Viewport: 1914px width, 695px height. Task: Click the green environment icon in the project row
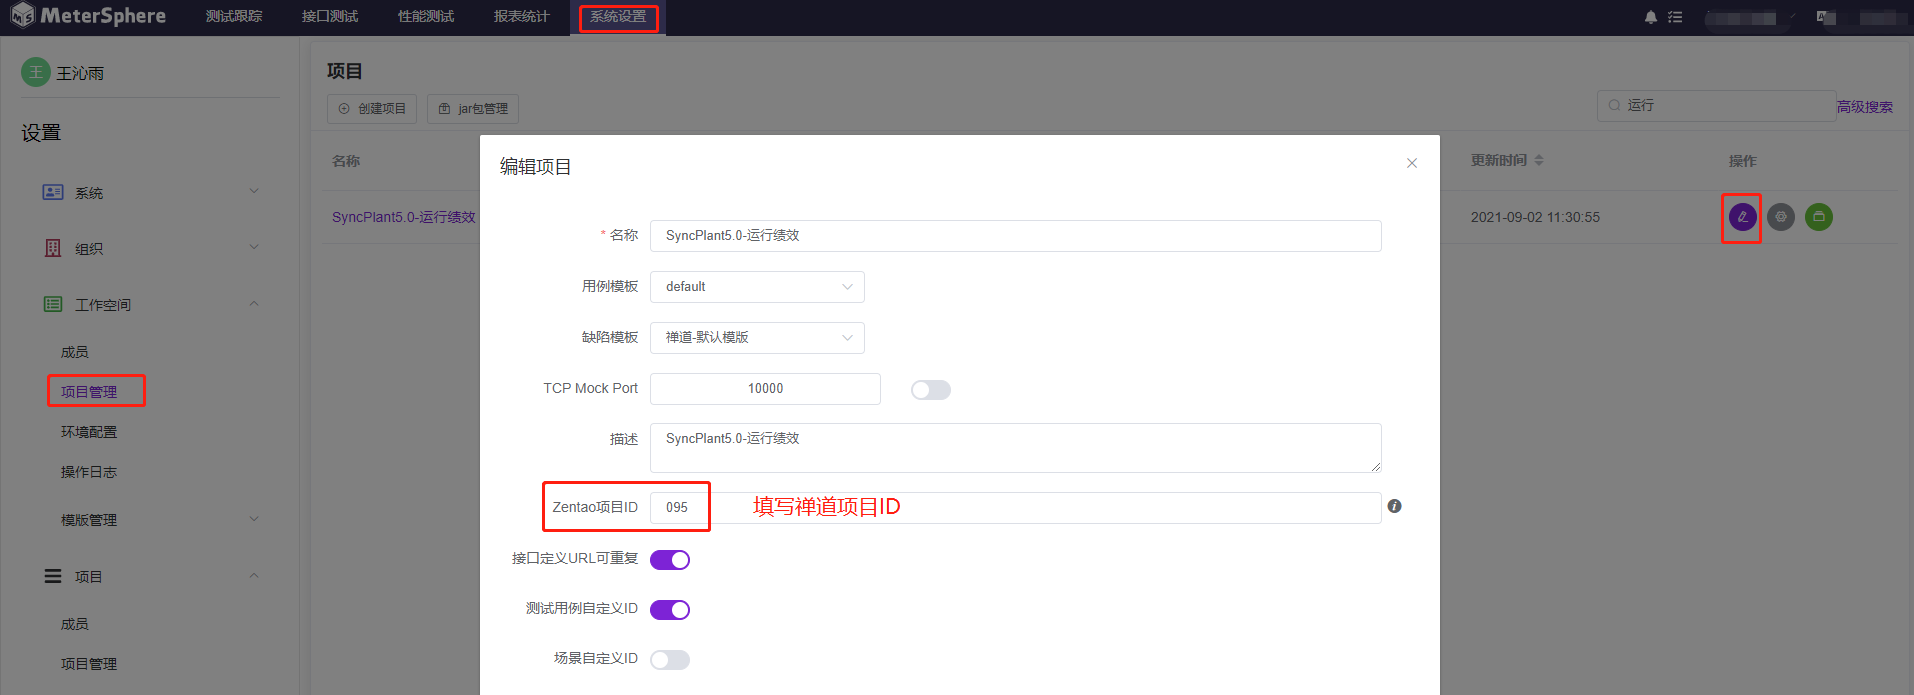coord(1818,216)
